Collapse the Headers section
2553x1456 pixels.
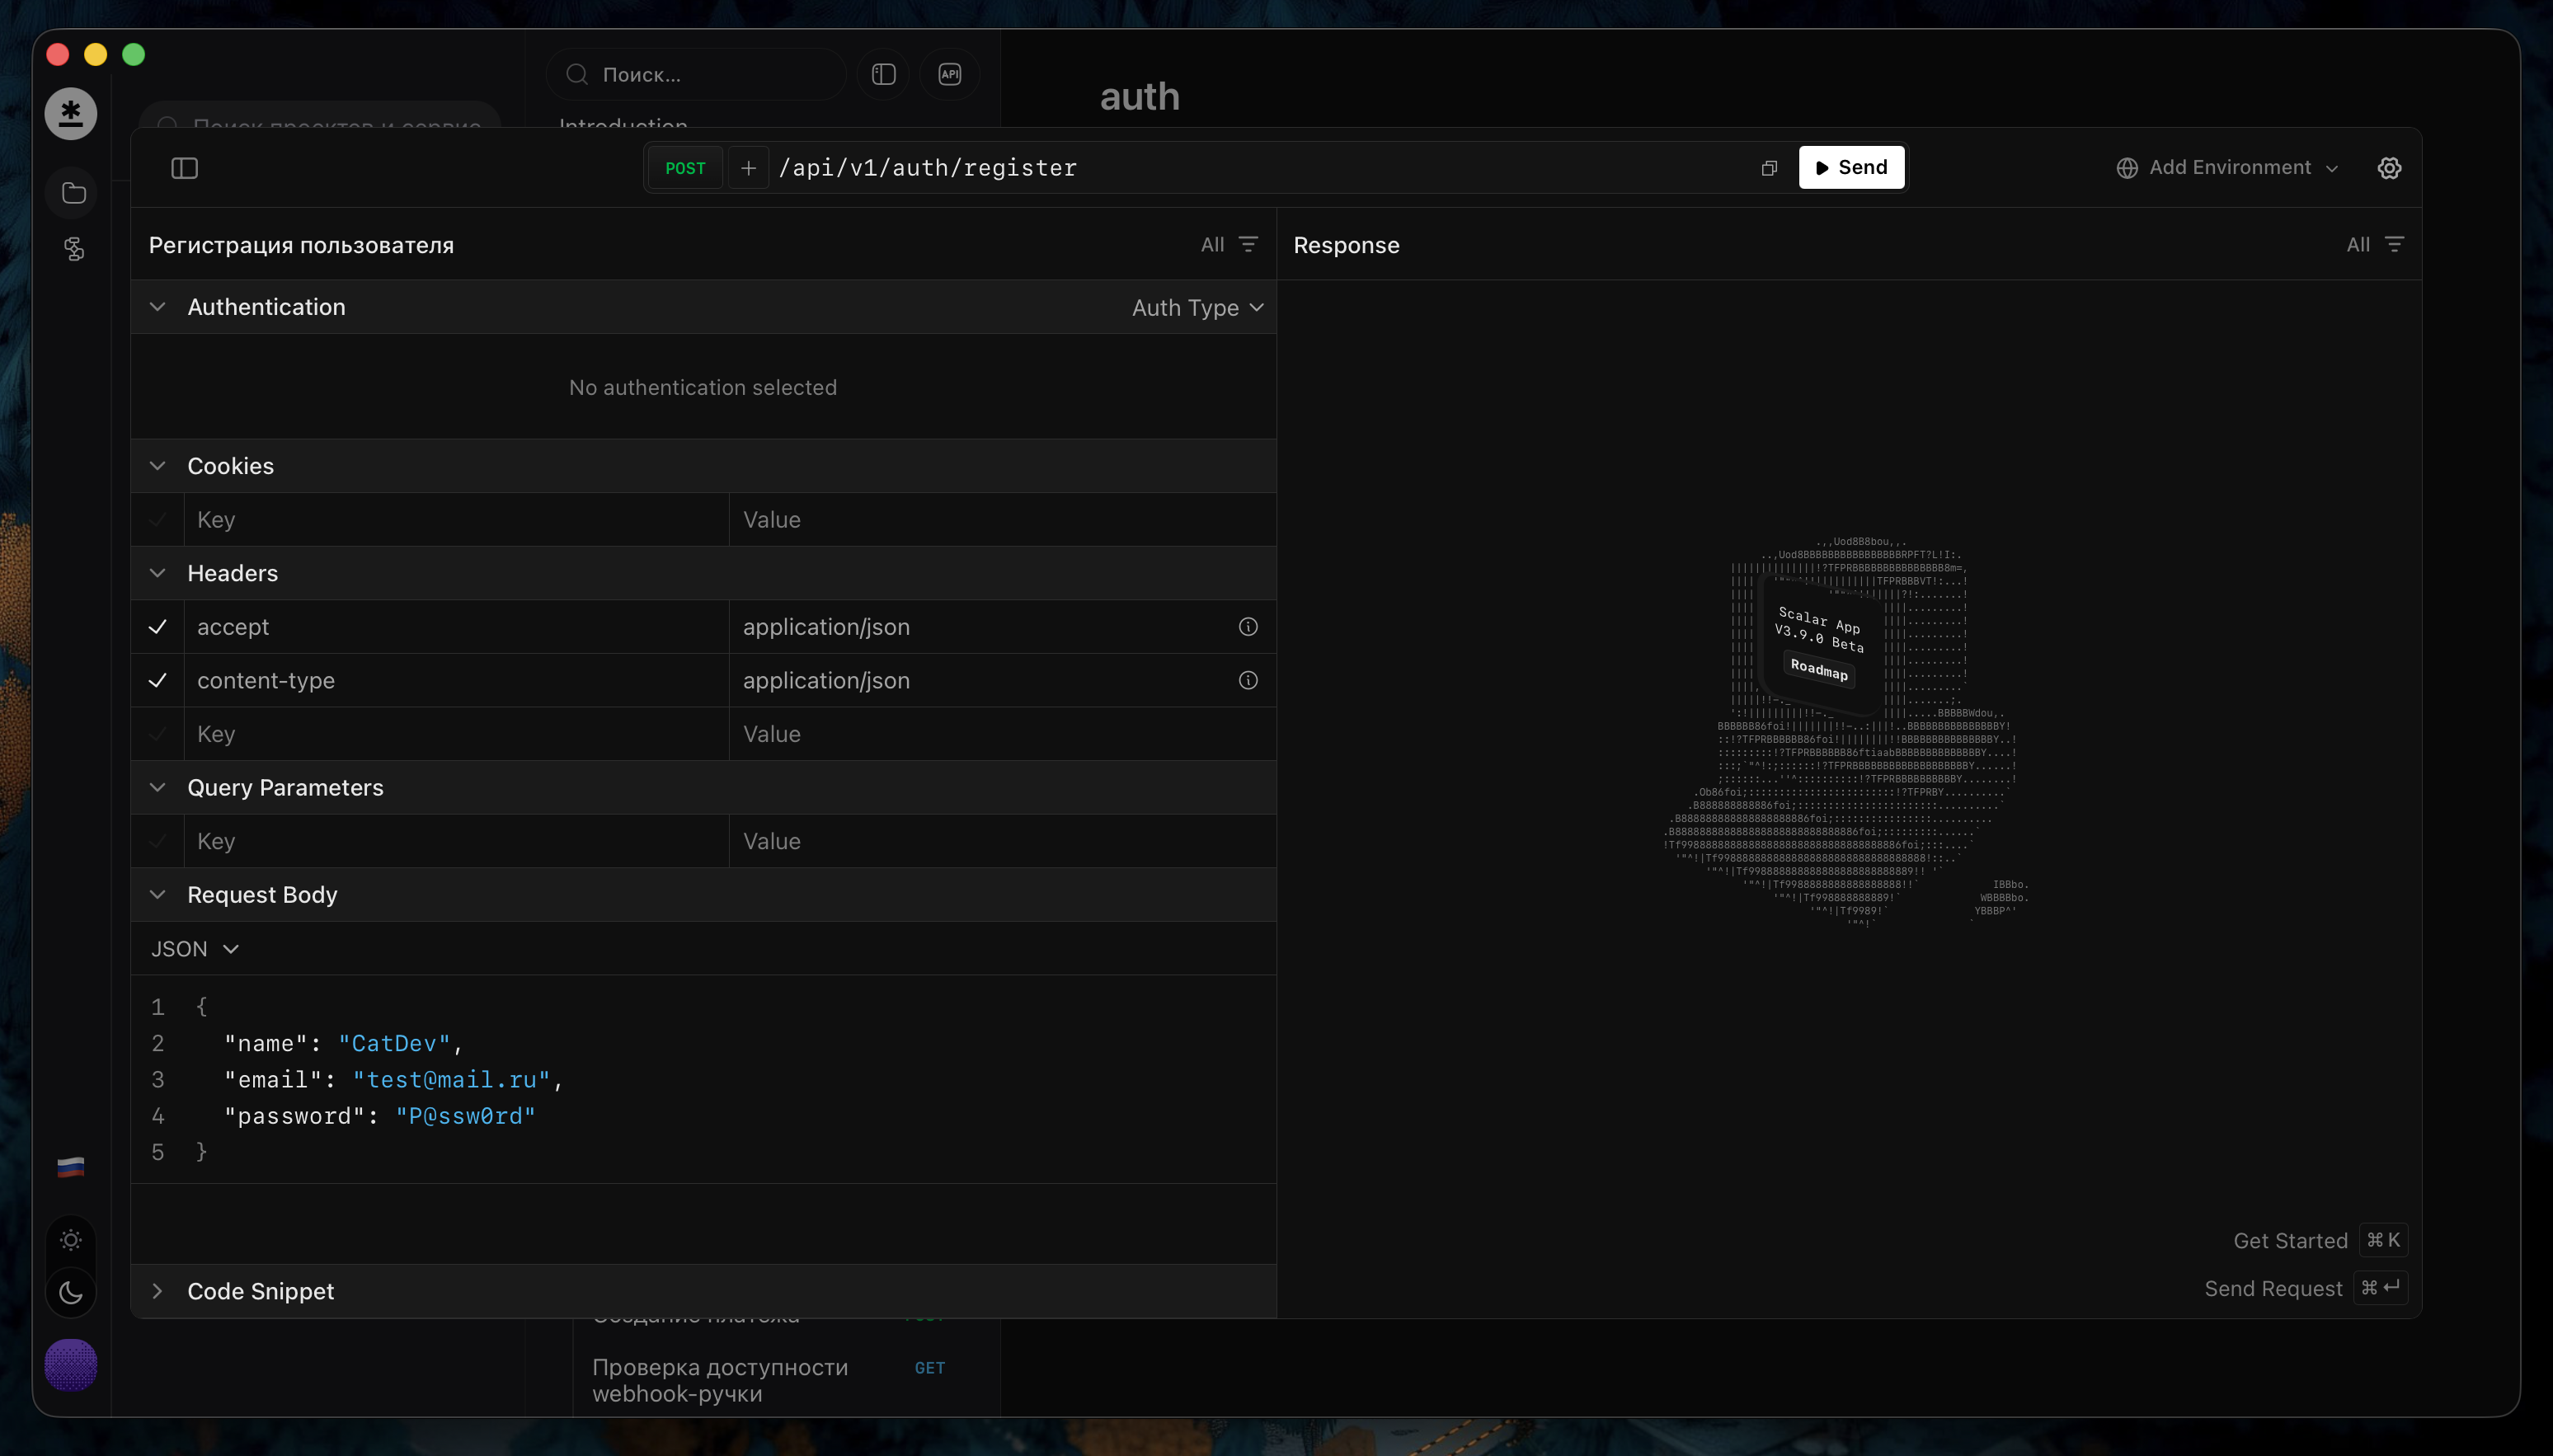click(157, 573)
